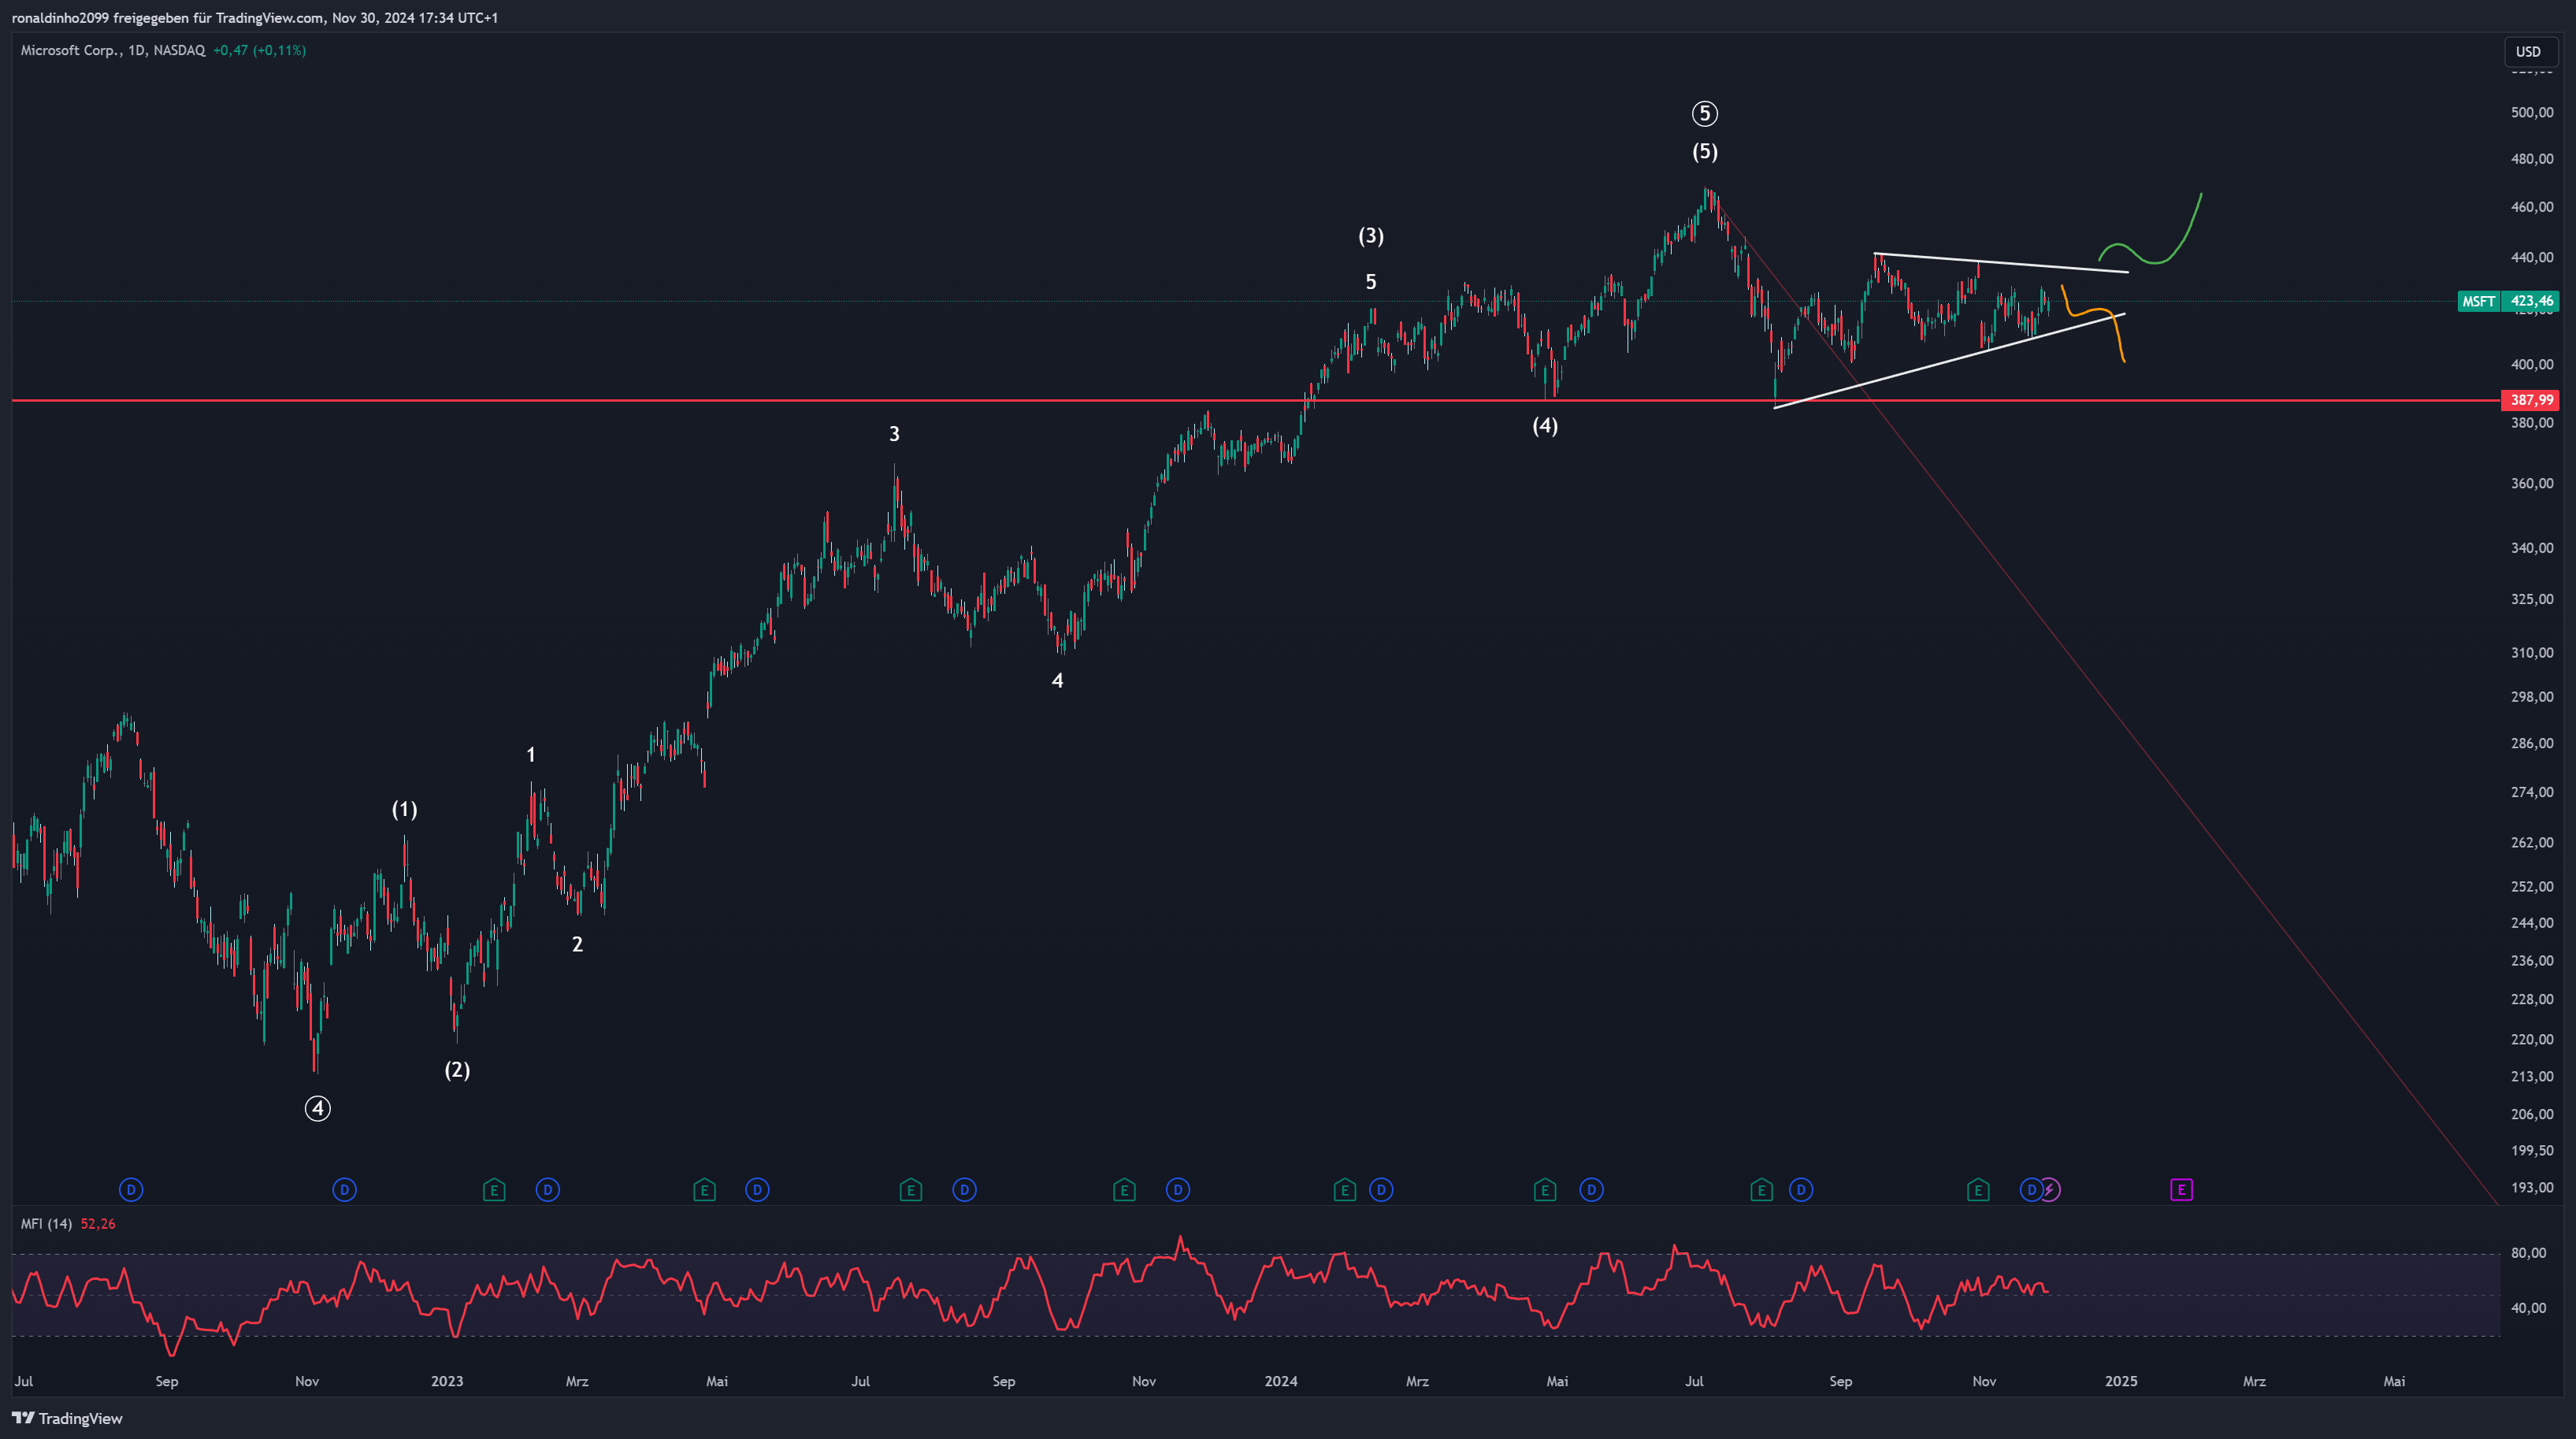The image size is (2576, 1439).
Task: Select the (5) wave label below the circled 5
Action: pyautogui.click(x=1705, y=152)
